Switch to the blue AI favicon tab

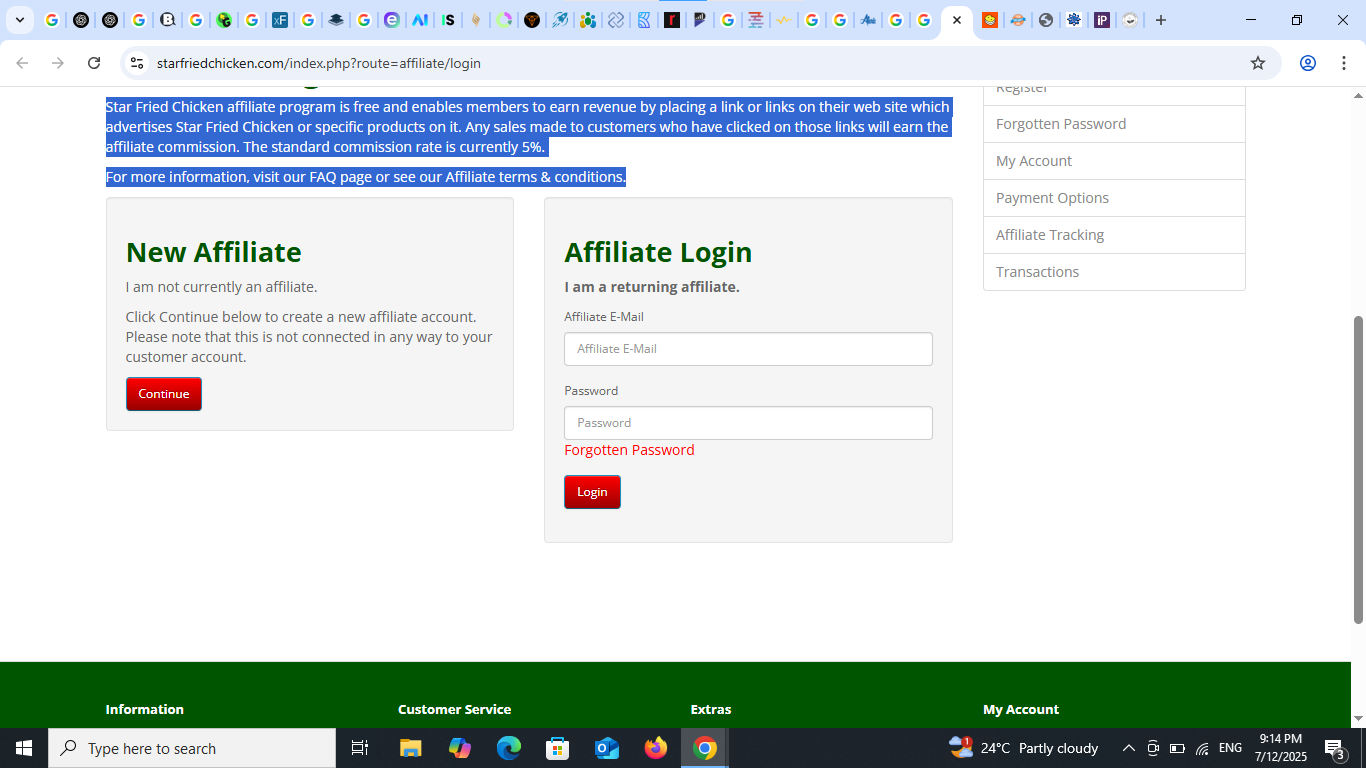pyautogui.click(x=420, y=20)
